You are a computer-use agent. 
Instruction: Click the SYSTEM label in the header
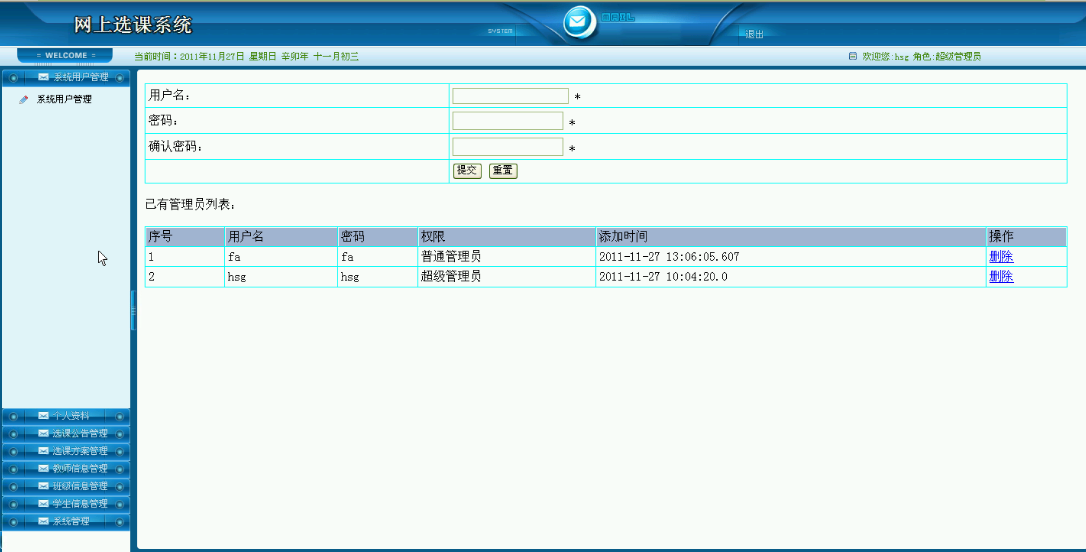click(500, 31)
